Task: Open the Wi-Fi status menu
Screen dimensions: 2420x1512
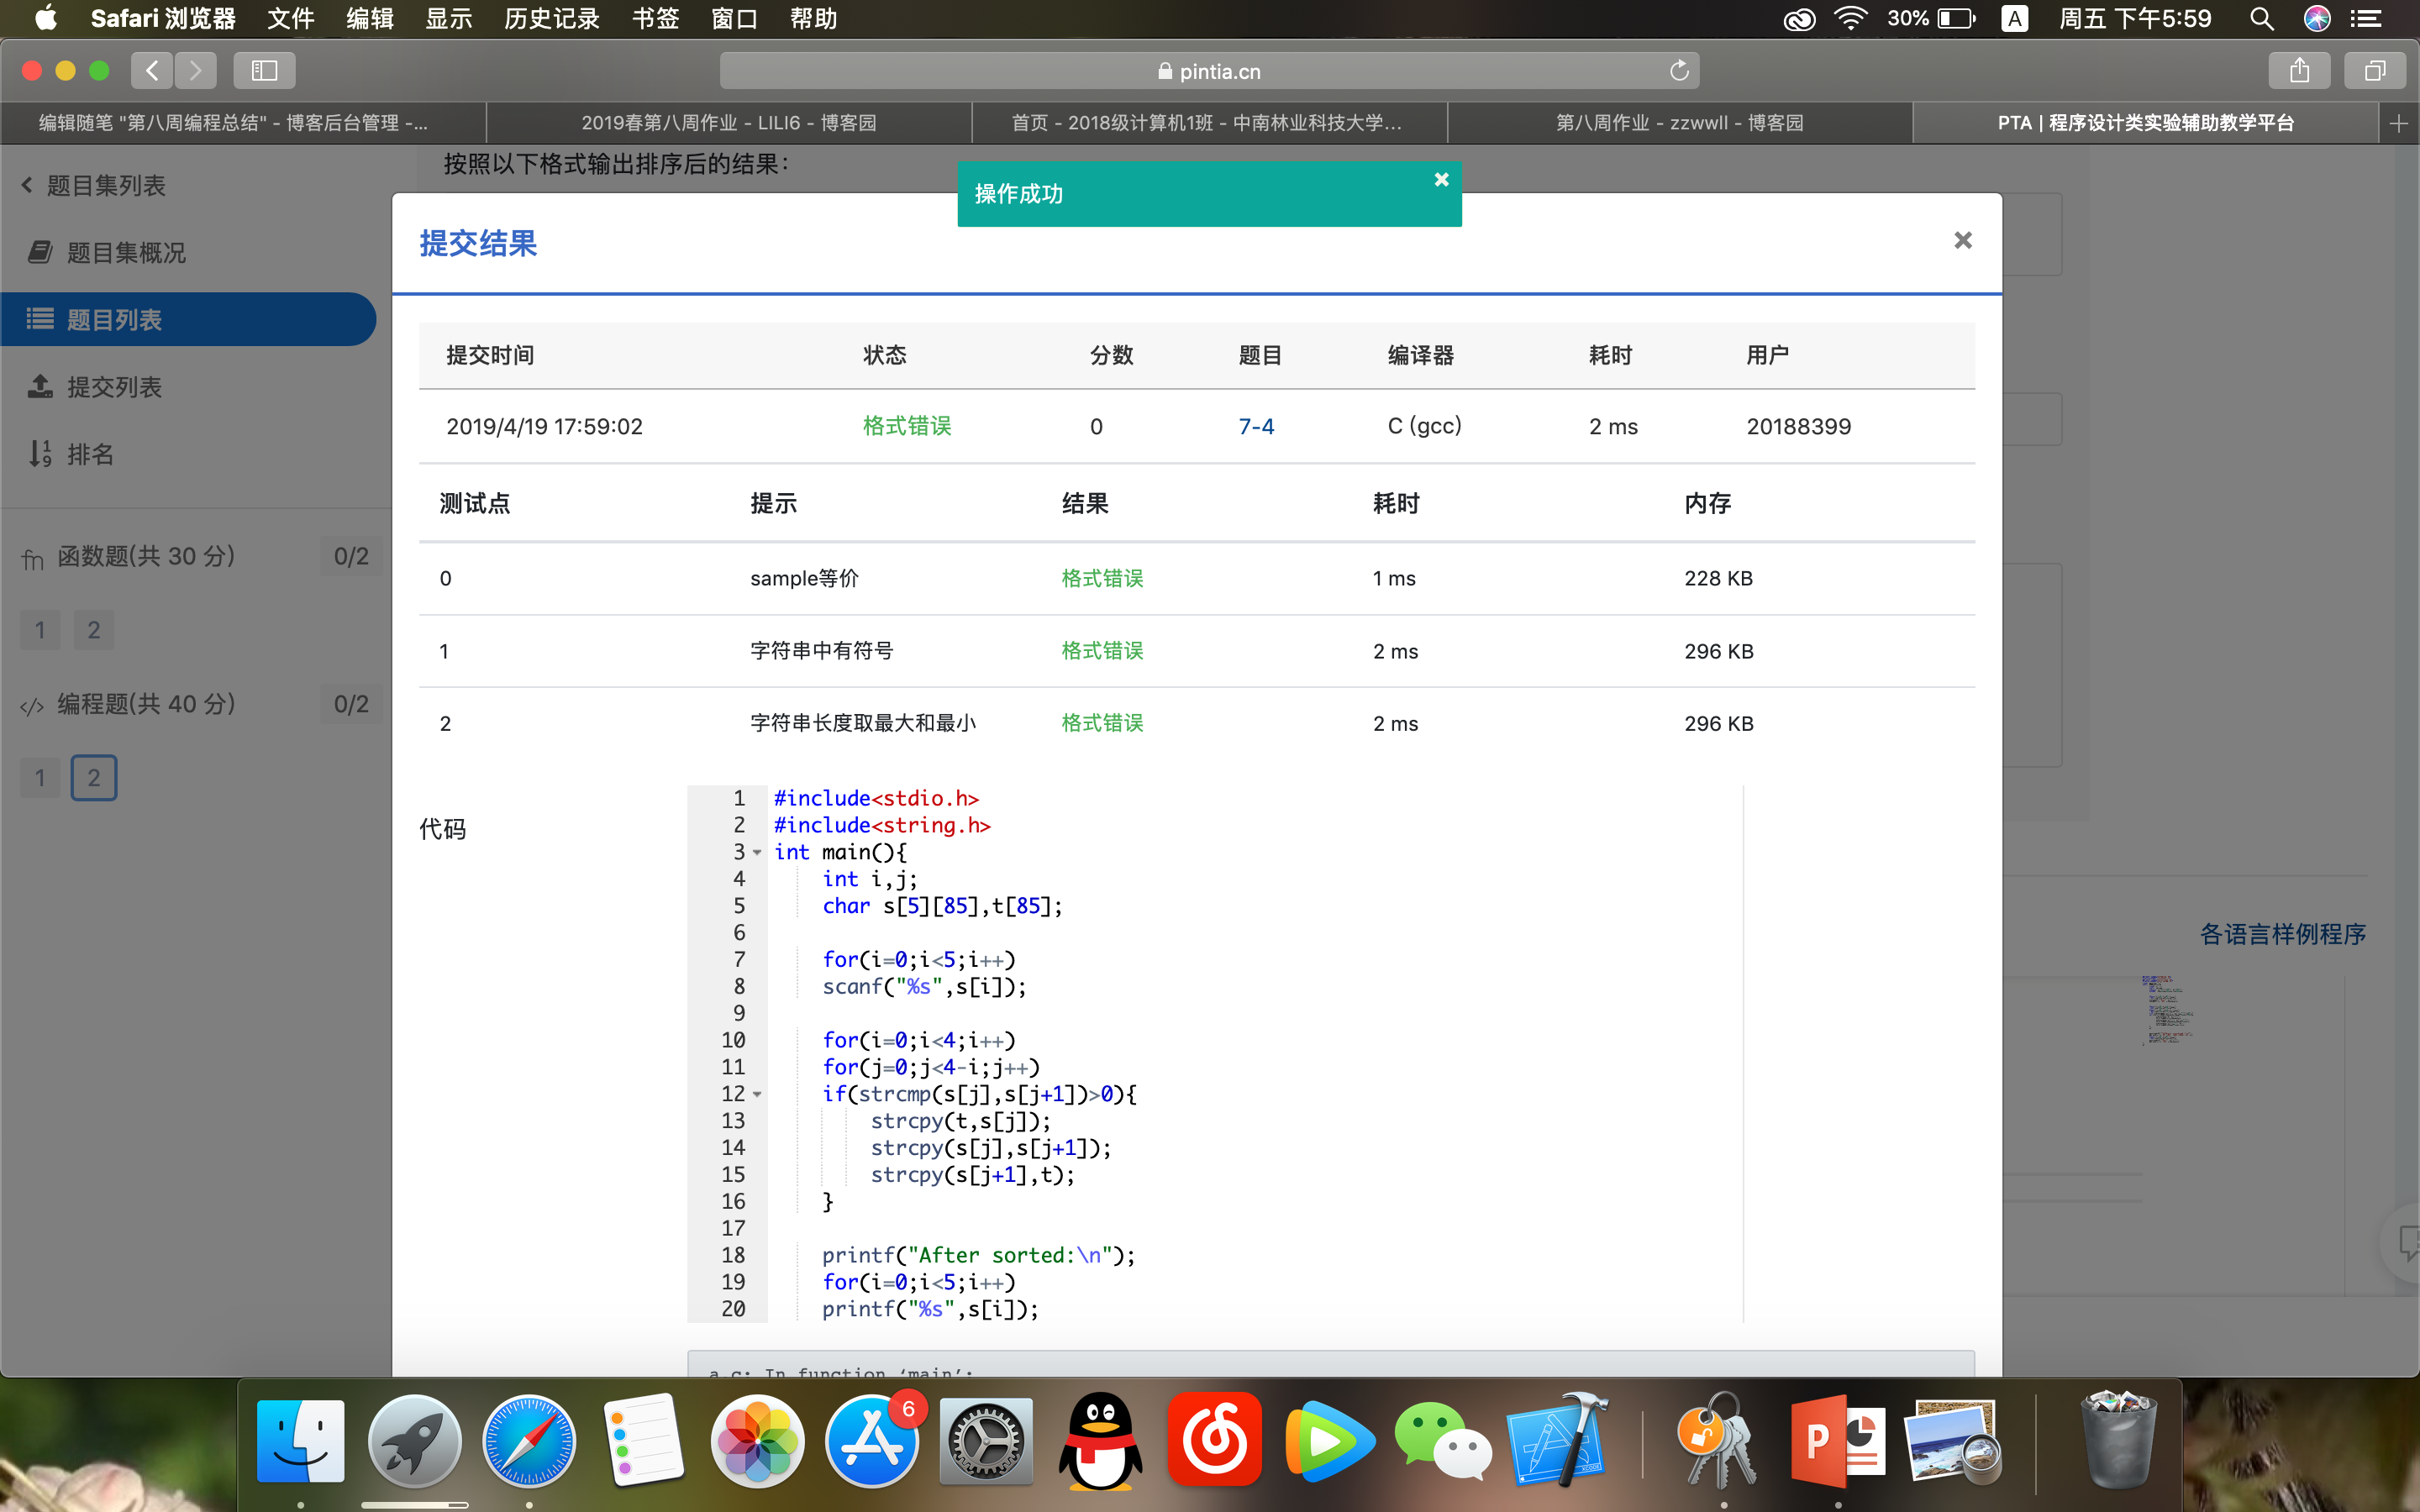Action: point(1851,18)
